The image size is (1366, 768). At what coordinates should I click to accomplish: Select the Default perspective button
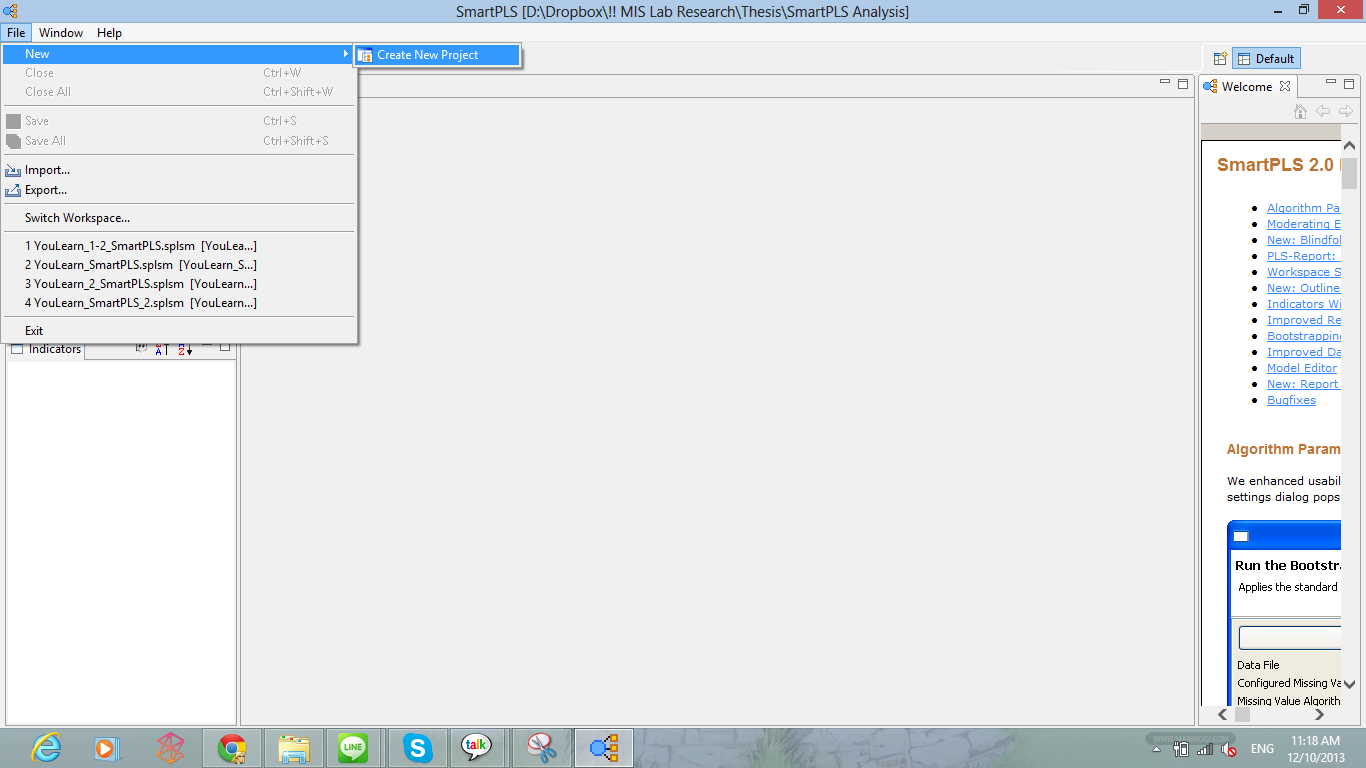pyautogui.click(x=1266, y=59)
